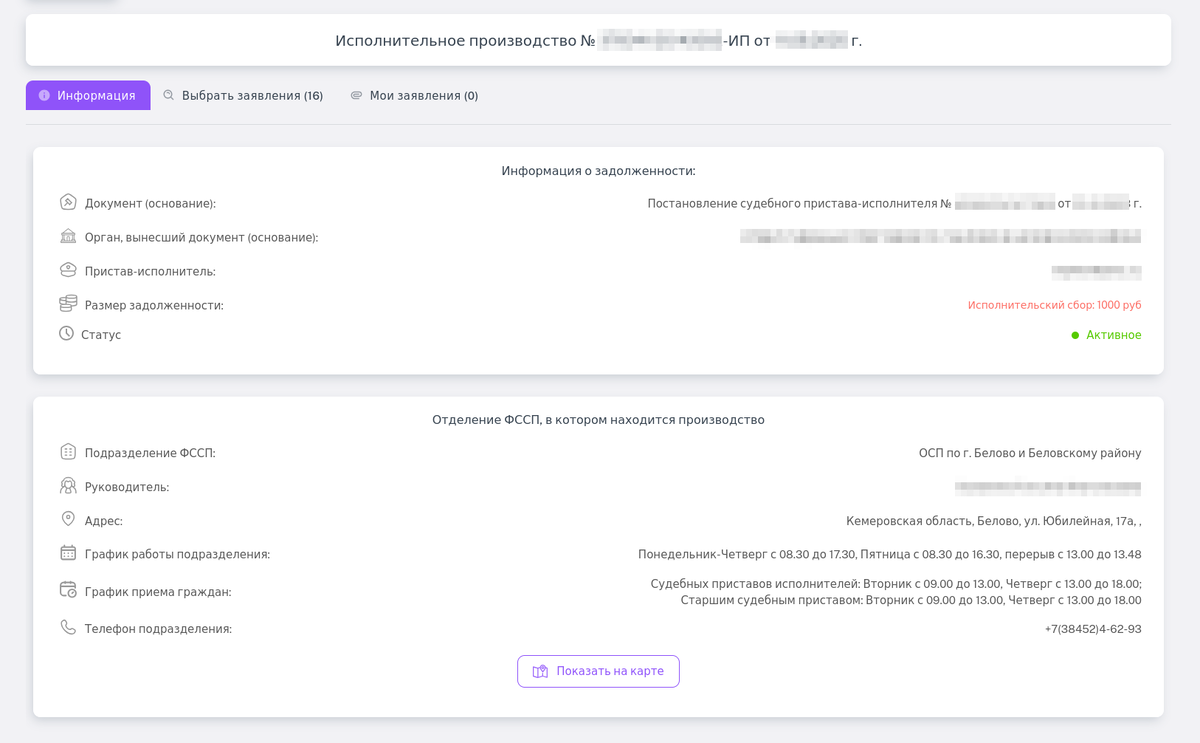1200x743 pixels.
Task: Click the building icon beside Орган, вынесший документ
Action: (x=68, y=236)
